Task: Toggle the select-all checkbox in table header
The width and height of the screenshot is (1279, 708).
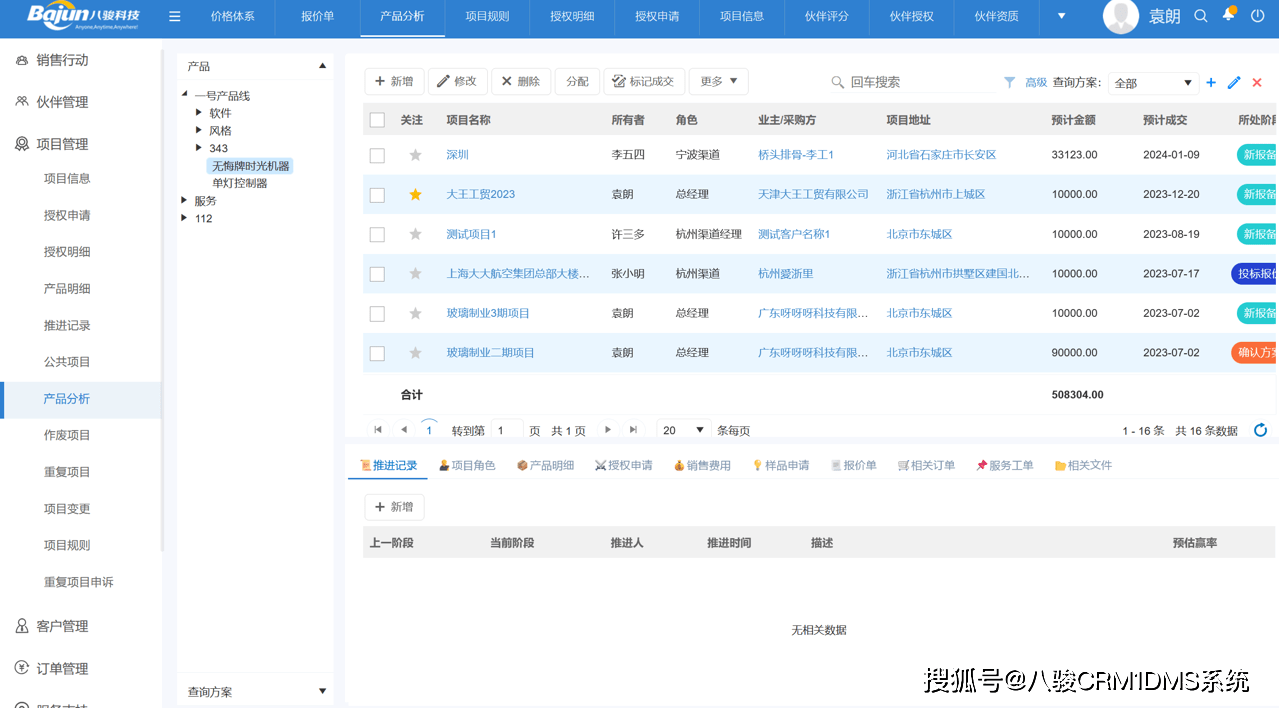Action: (x=377, y=120)
